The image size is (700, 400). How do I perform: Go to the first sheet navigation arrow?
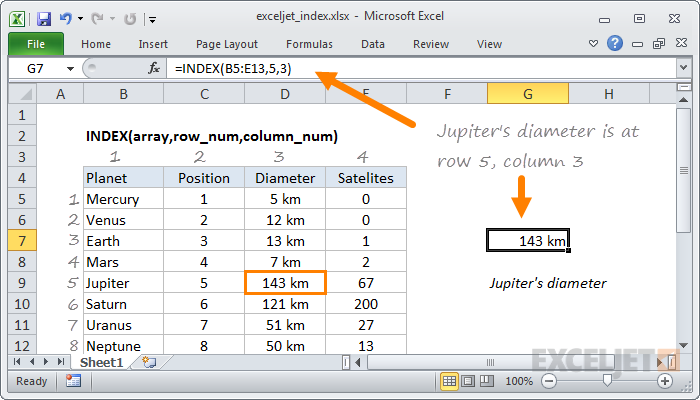tap(14, 361)
